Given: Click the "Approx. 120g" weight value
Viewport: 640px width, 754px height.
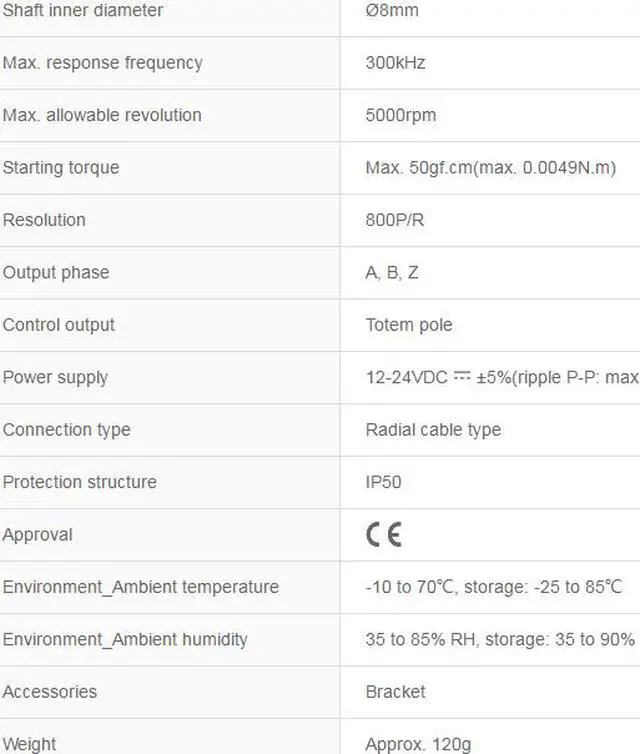Looking at the screenshot, I should (418, 744).
